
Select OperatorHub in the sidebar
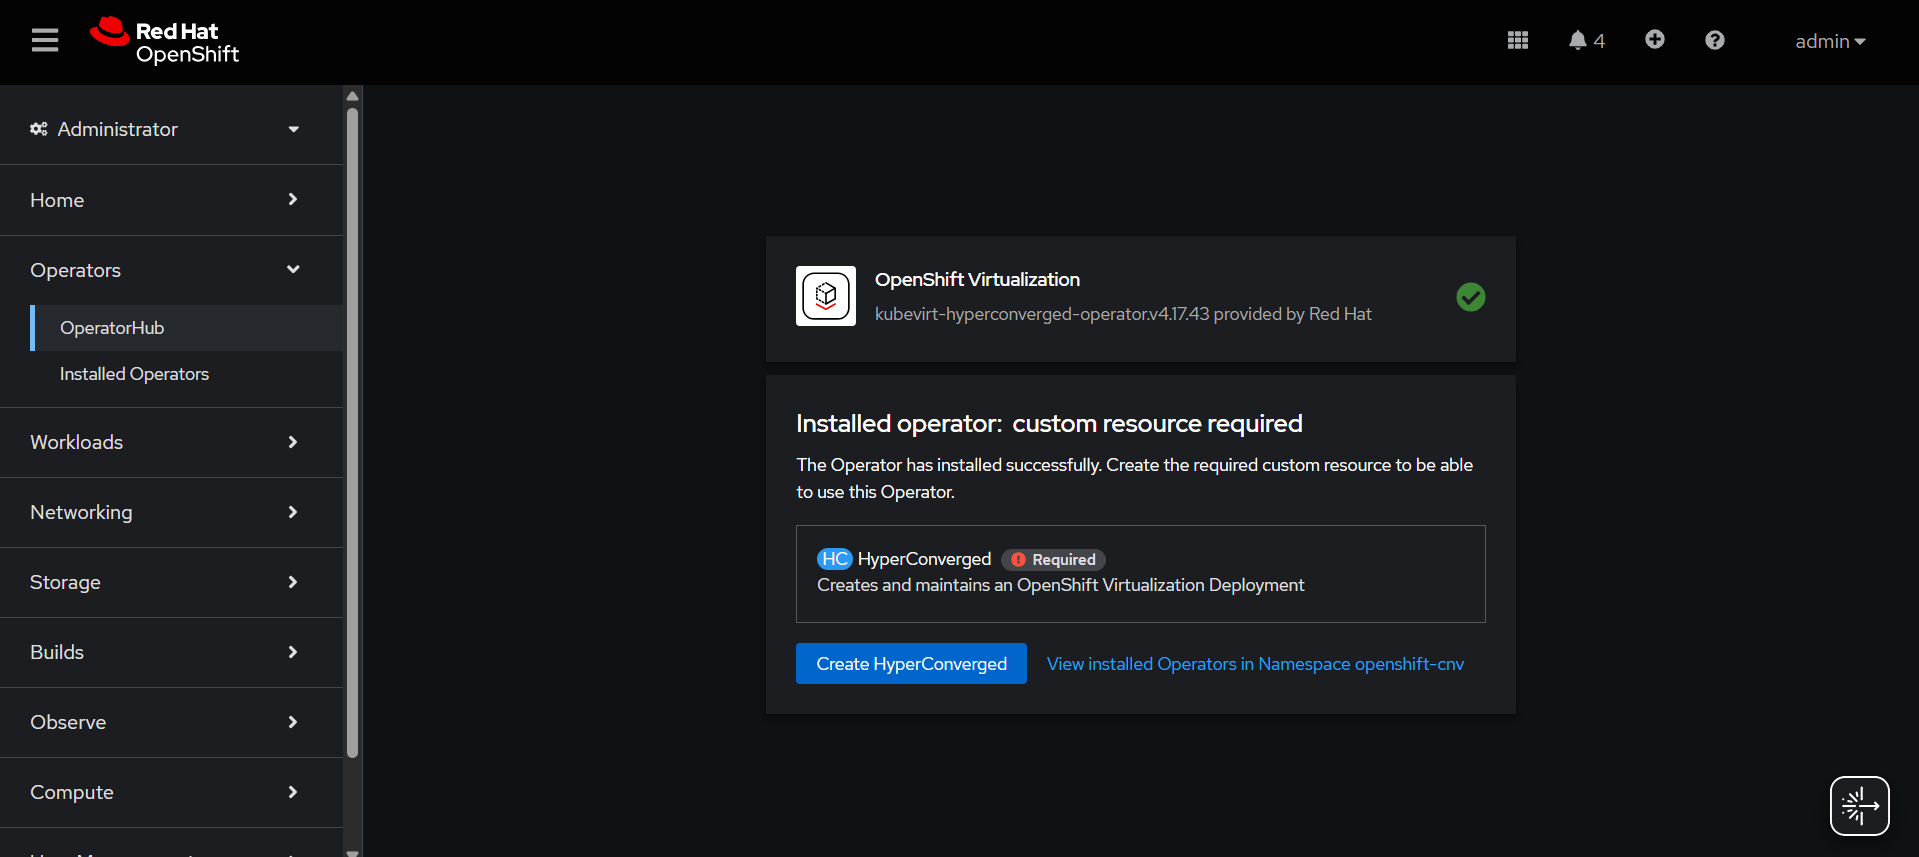112,328
